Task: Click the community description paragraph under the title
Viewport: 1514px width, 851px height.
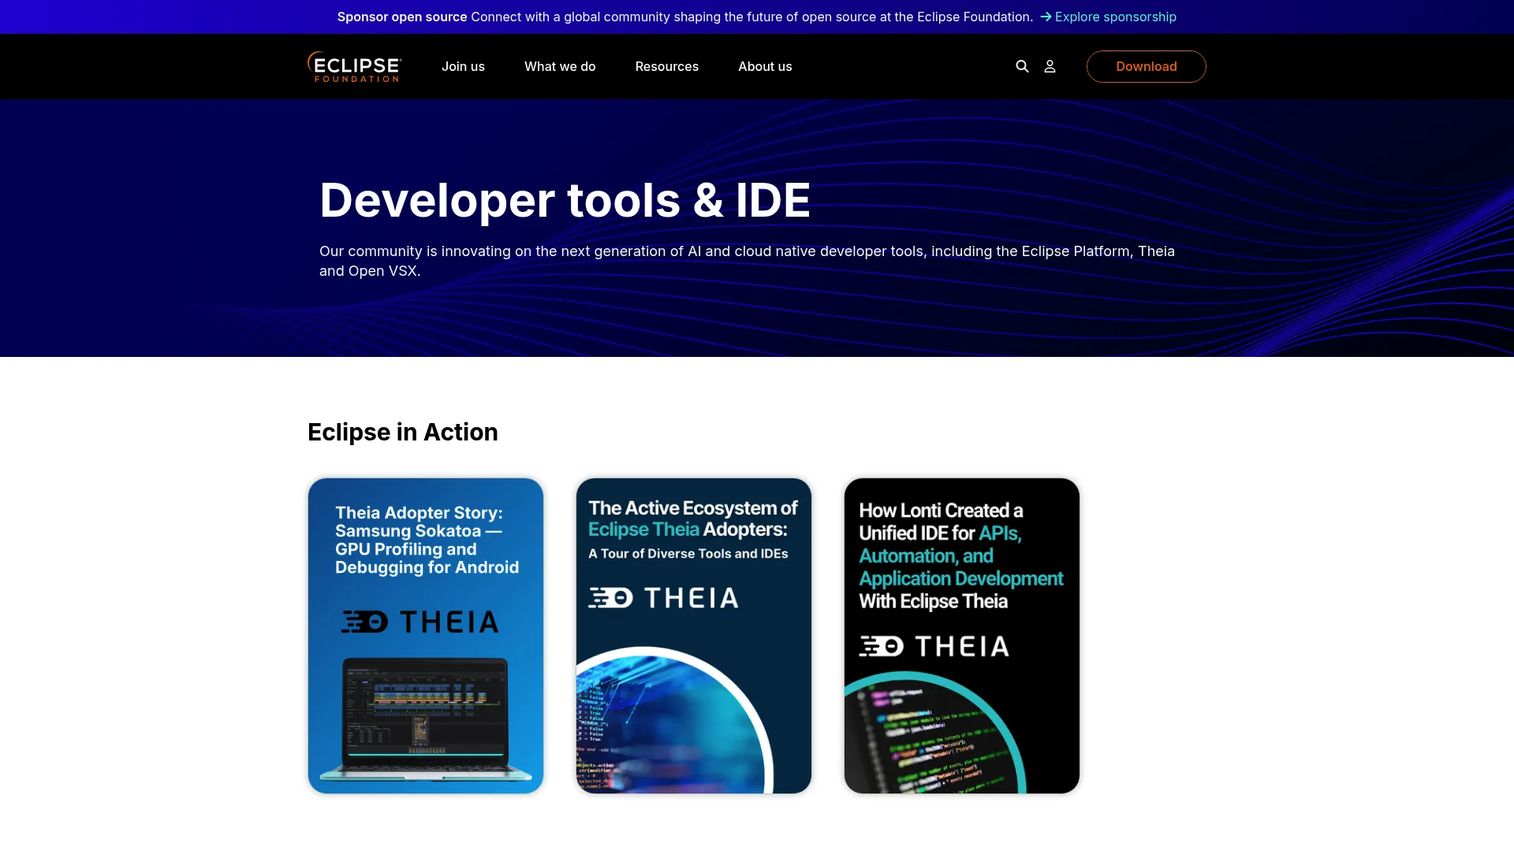Action: 747,261
